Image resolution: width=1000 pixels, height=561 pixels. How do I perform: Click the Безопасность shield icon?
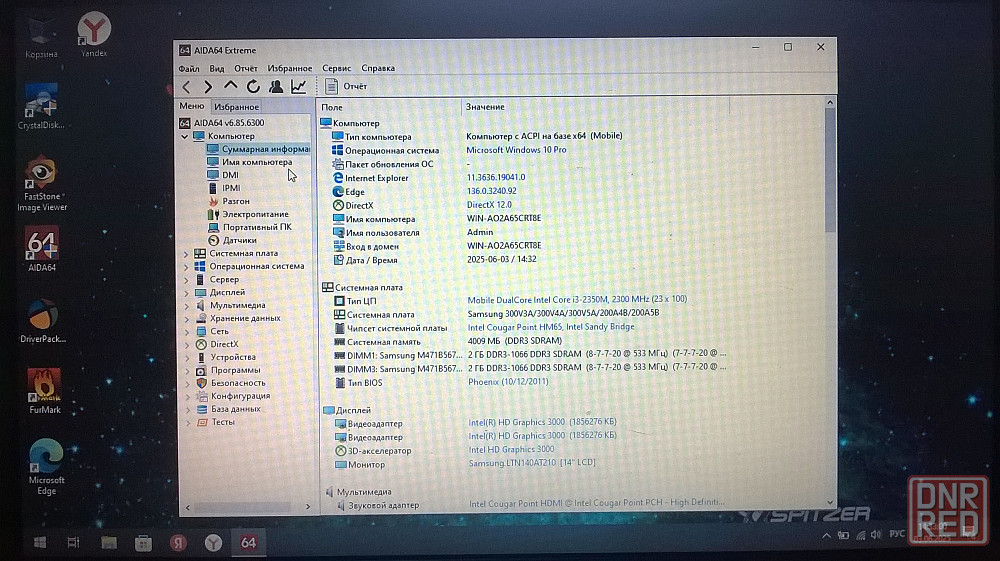[x=202, y=383]
